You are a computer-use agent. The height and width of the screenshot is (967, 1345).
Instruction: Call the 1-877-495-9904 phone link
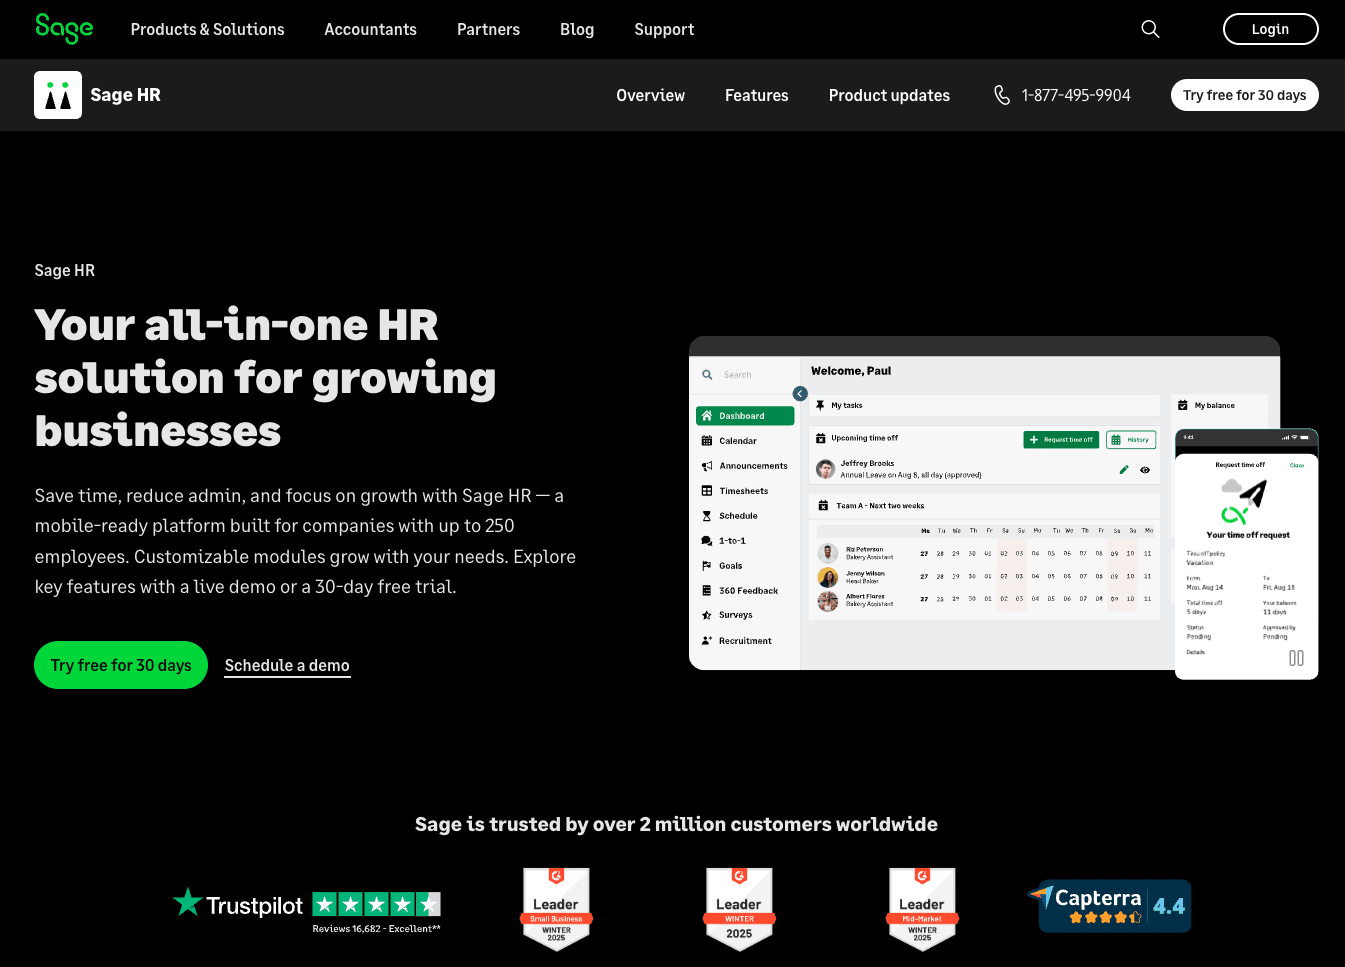pos(1076,95)
